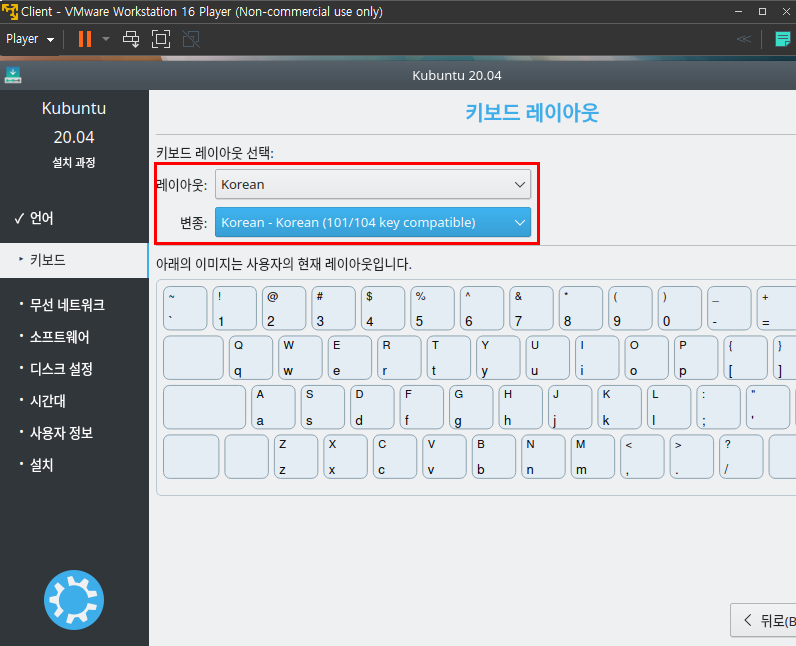Open the Player menu in VMware
Viewport: 796px width, 646px height.
click(x=29, y=39)
